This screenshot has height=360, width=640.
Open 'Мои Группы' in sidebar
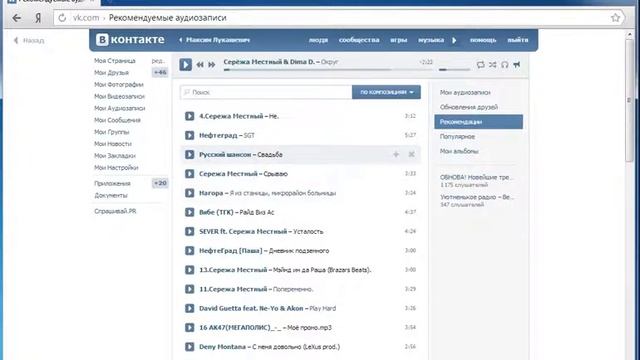(x=111, y=132)
